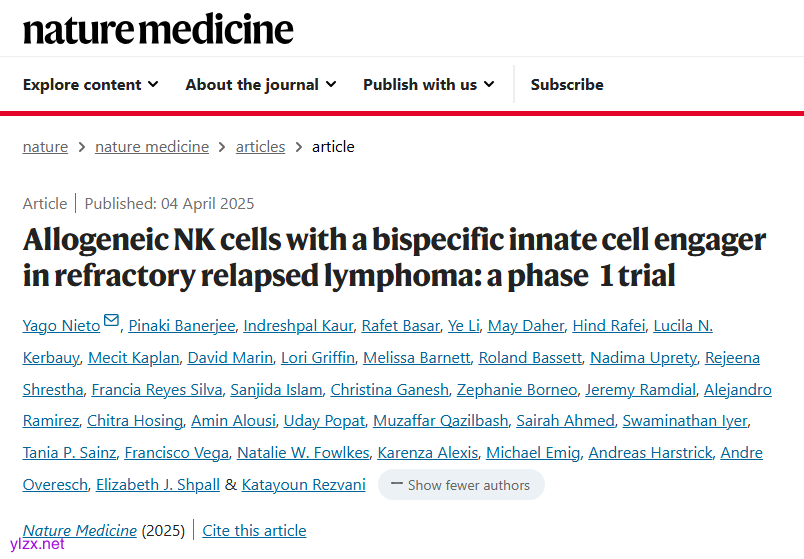The height and width of the screenshot is (559, 804).
Task: Click the email envelope icon beside Yago Nieto
Action: click(x=111, y=322)
